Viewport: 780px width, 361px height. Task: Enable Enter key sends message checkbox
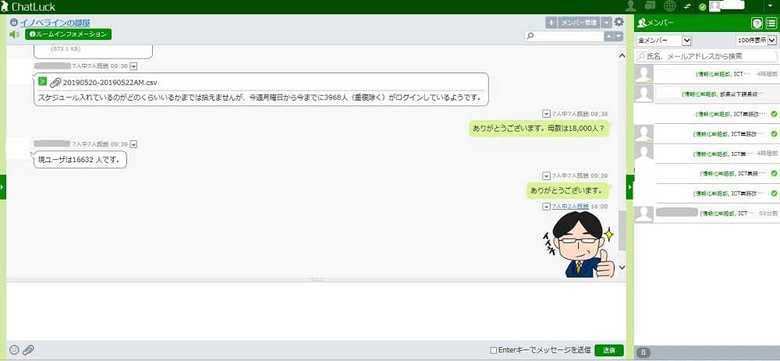493,351
